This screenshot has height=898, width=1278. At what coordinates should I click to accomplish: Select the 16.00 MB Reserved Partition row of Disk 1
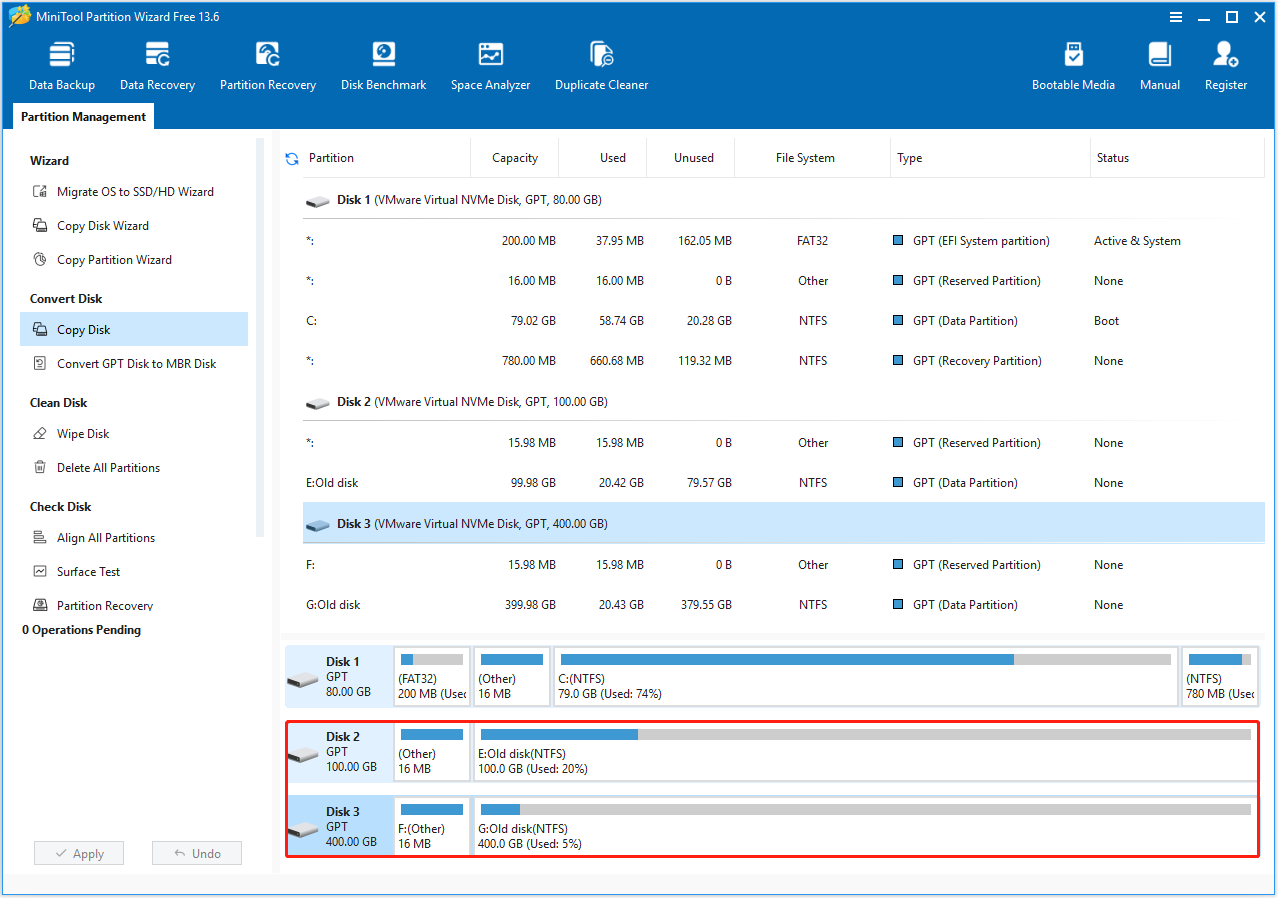tap(783, 281)
